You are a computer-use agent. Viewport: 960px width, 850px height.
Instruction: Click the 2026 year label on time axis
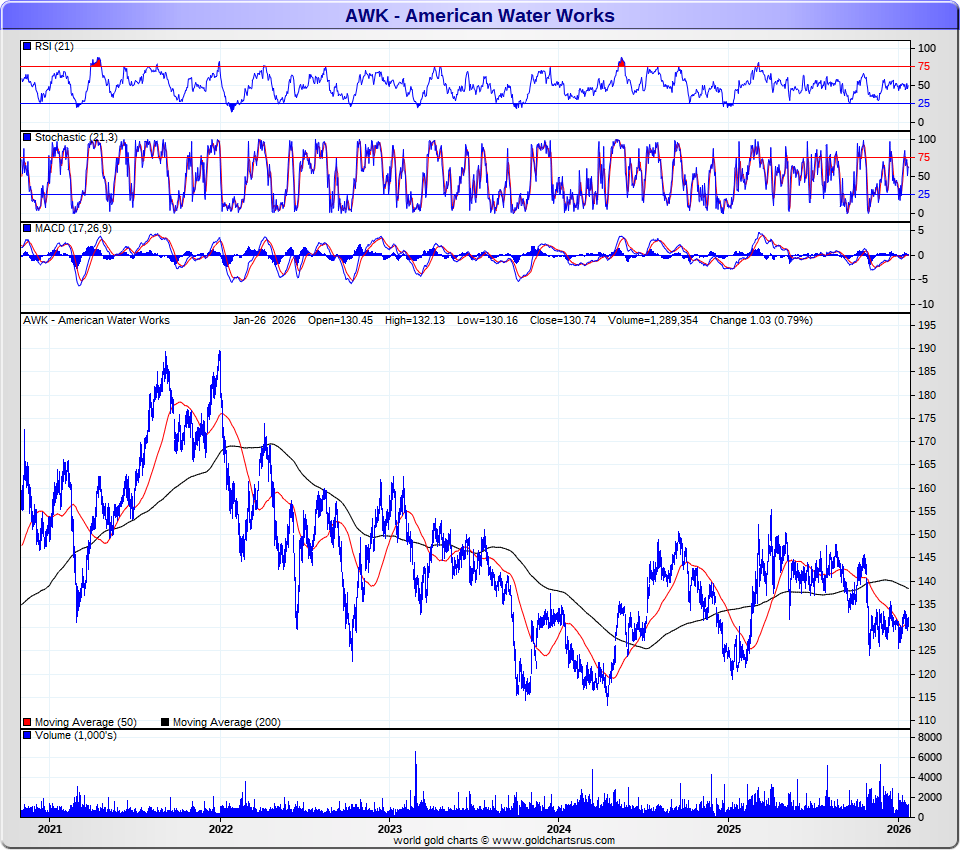click(898, 829)
